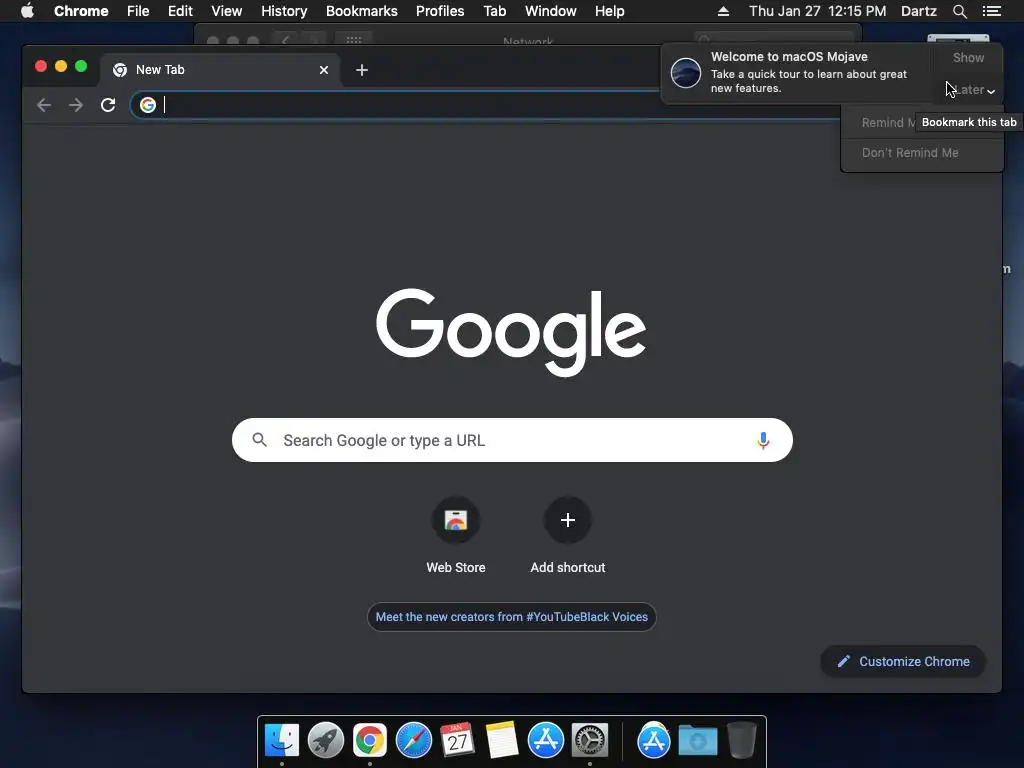Click the macOS Mojave notification icon
The width and height of the screenshot is (1024, 768).
(x=686, y=72)
